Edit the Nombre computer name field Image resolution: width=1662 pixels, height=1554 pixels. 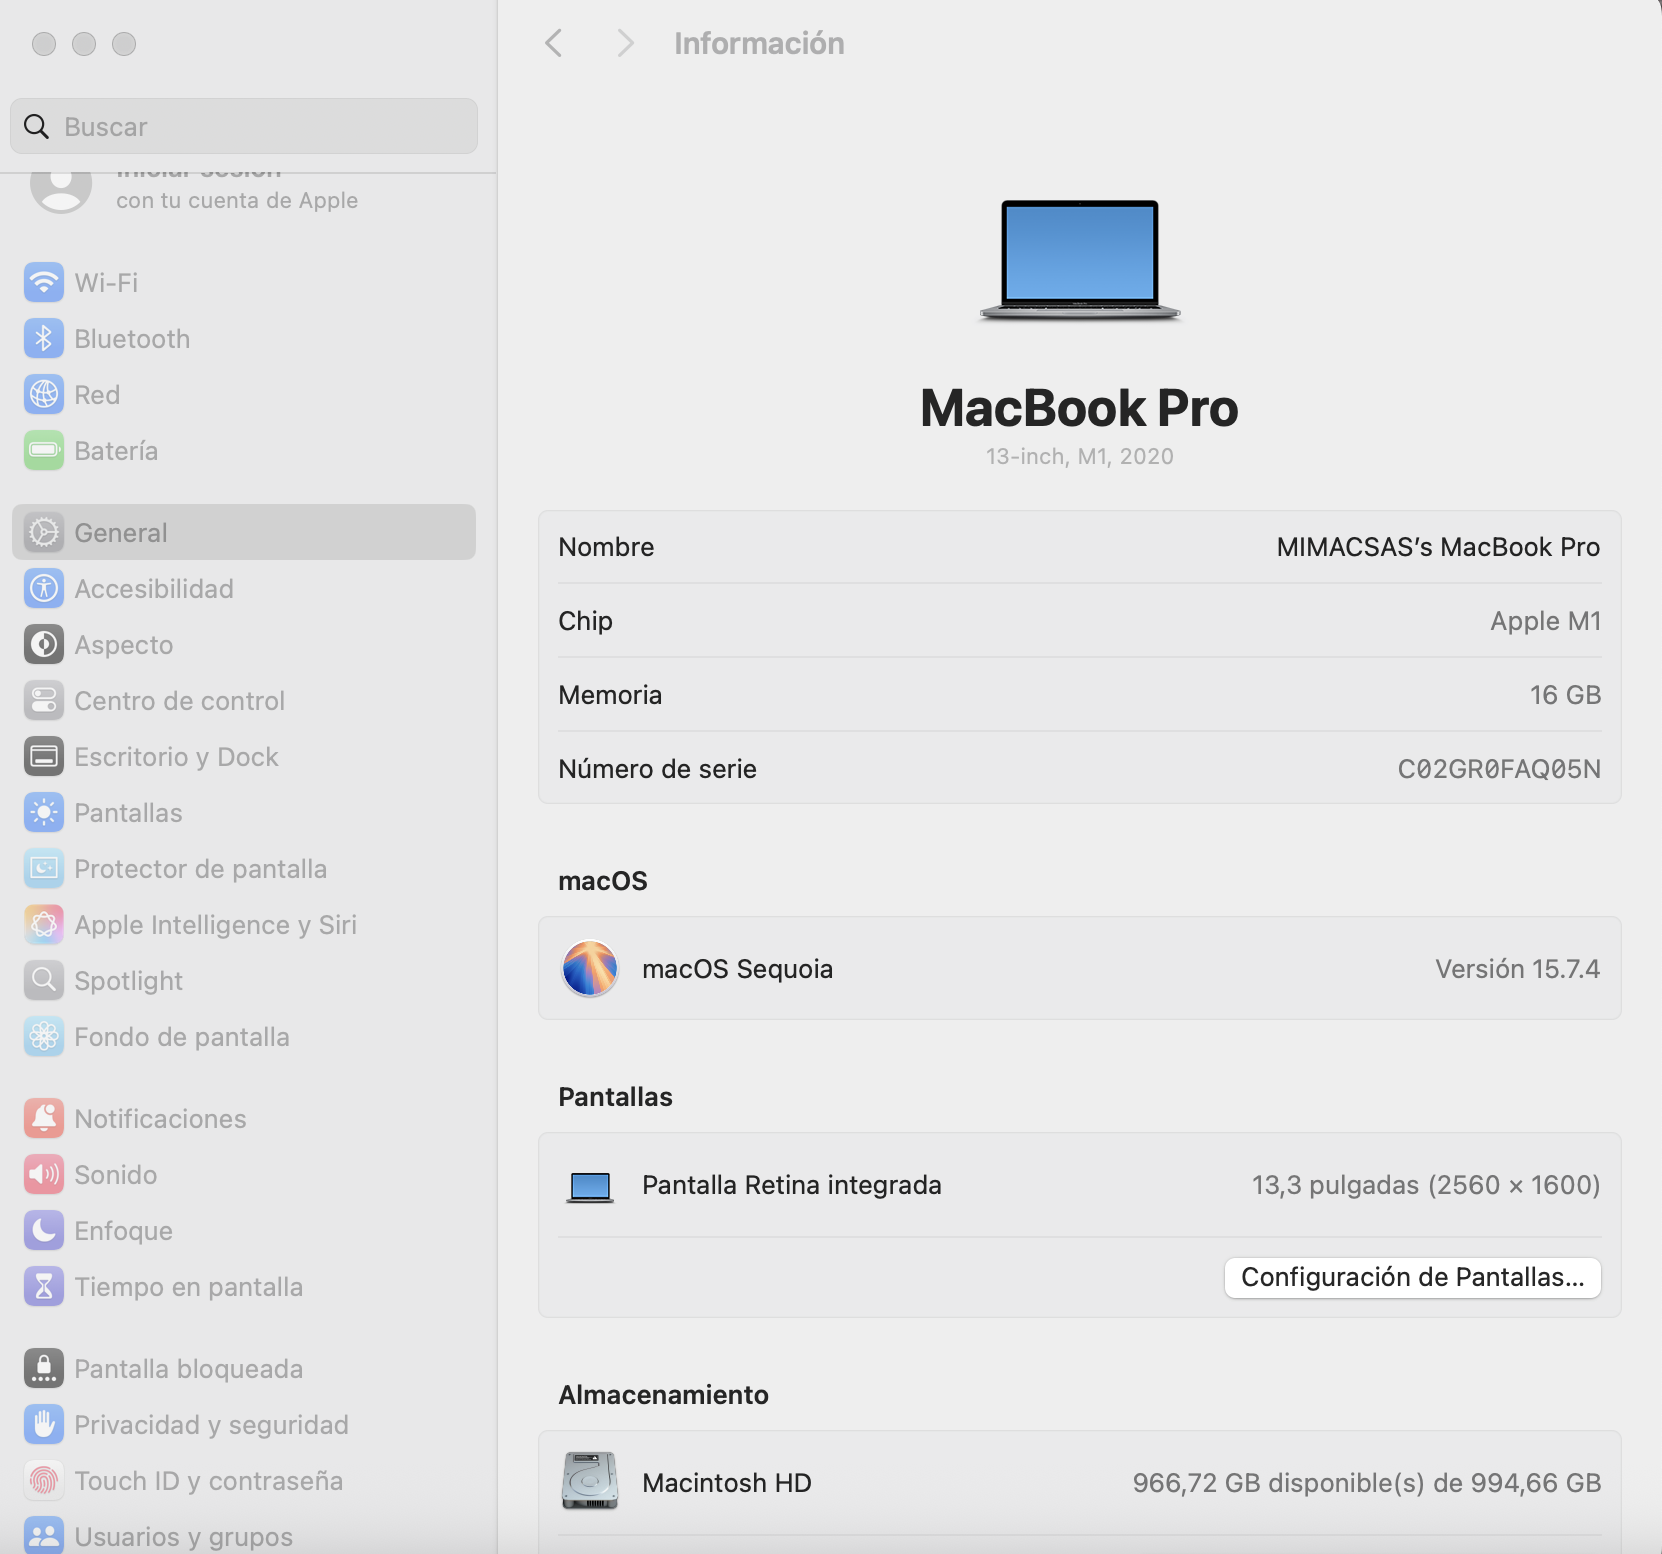coord(1437,547)
